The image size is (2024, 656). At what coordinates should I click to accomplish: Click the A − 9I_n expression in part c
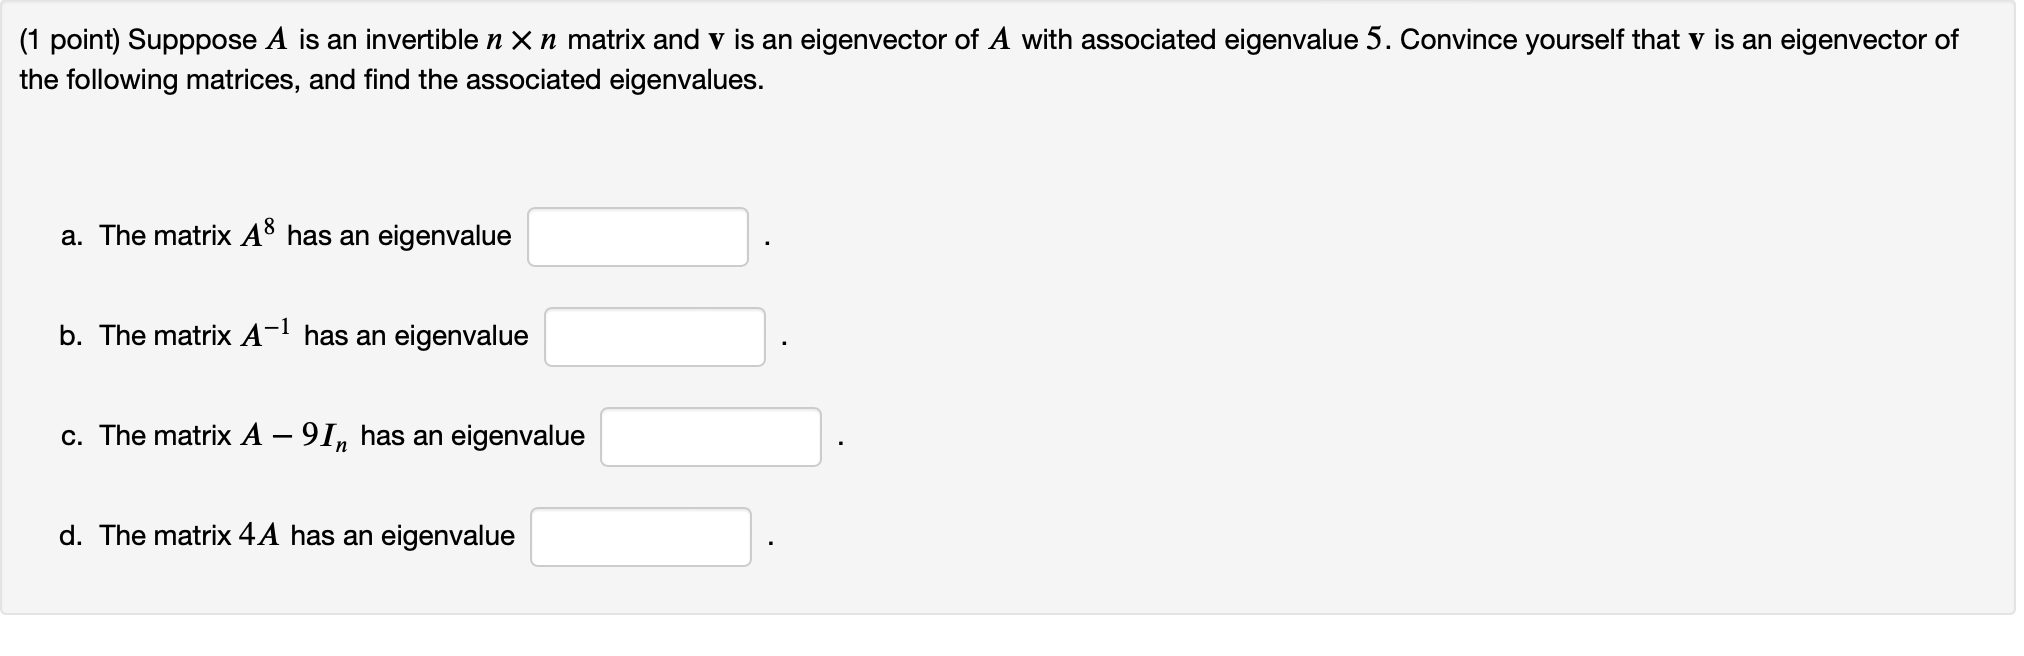(294, 436)
